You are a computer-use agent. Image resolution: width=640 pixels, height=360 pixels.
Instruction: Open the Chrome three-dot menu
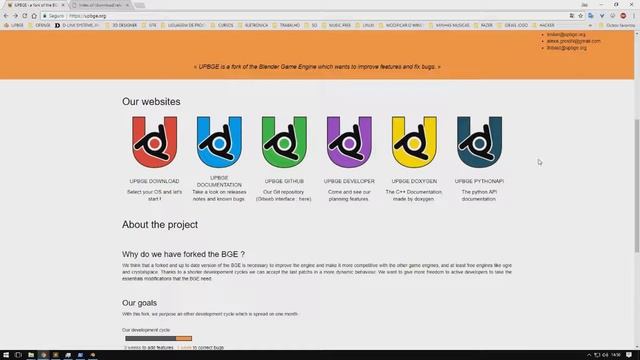(634, 16)
